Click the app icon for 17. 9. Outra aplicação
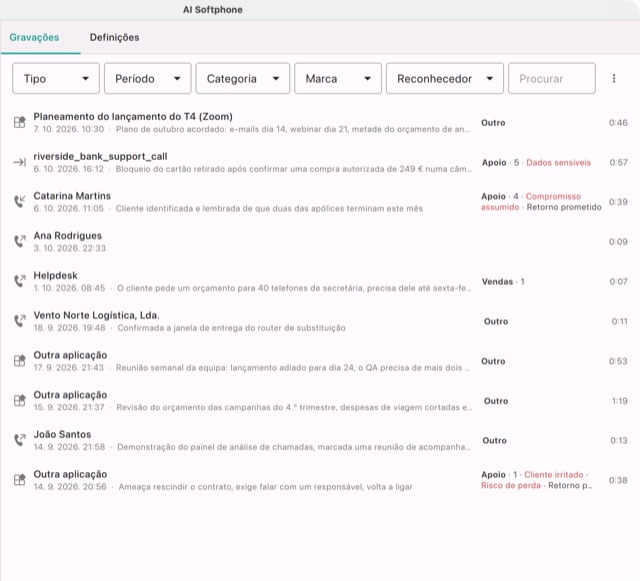The image size is (640, 581). click(20, 361)
